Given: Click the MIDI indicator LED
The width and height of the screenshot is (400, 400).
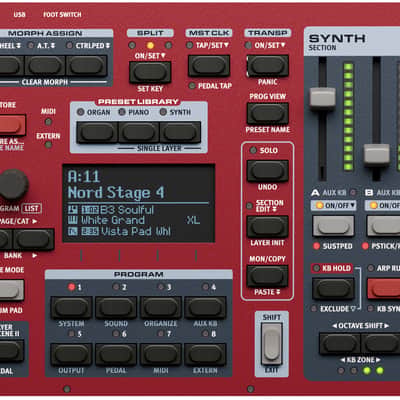Looking at the screenshot, I should (48, 122).
